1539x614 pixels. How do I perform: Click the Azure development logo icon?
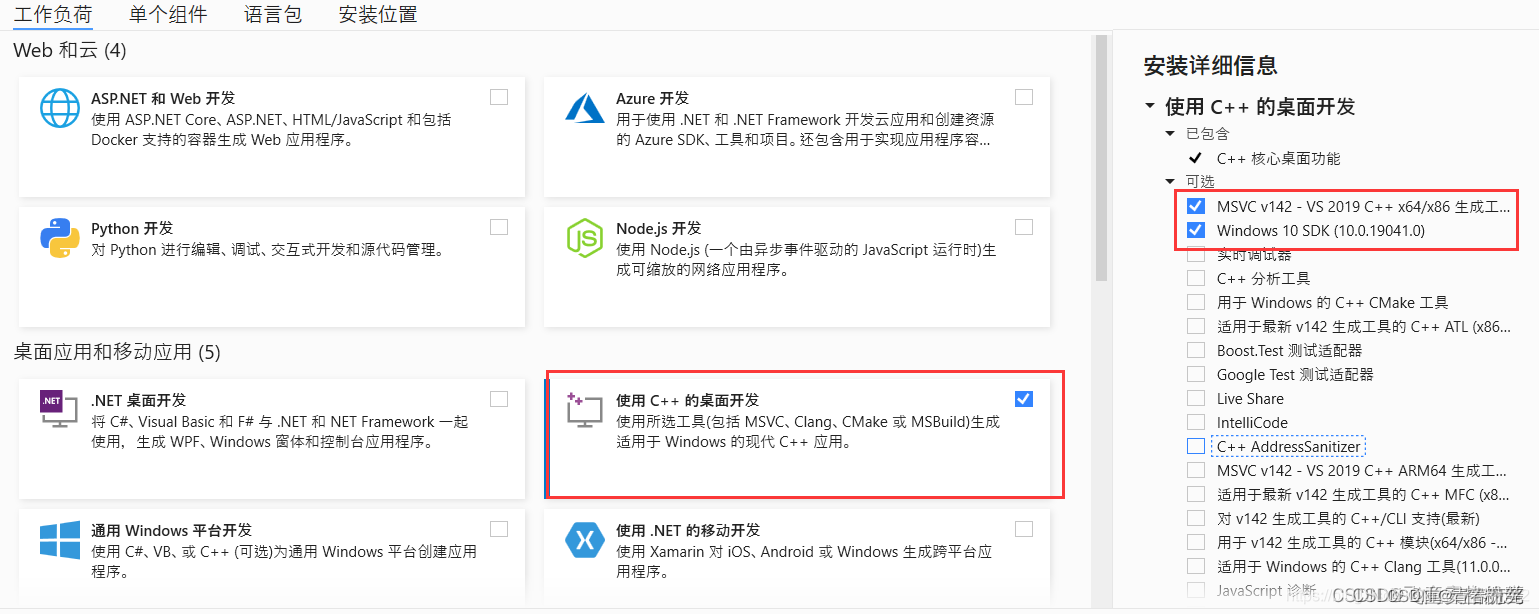coord(585,108)
